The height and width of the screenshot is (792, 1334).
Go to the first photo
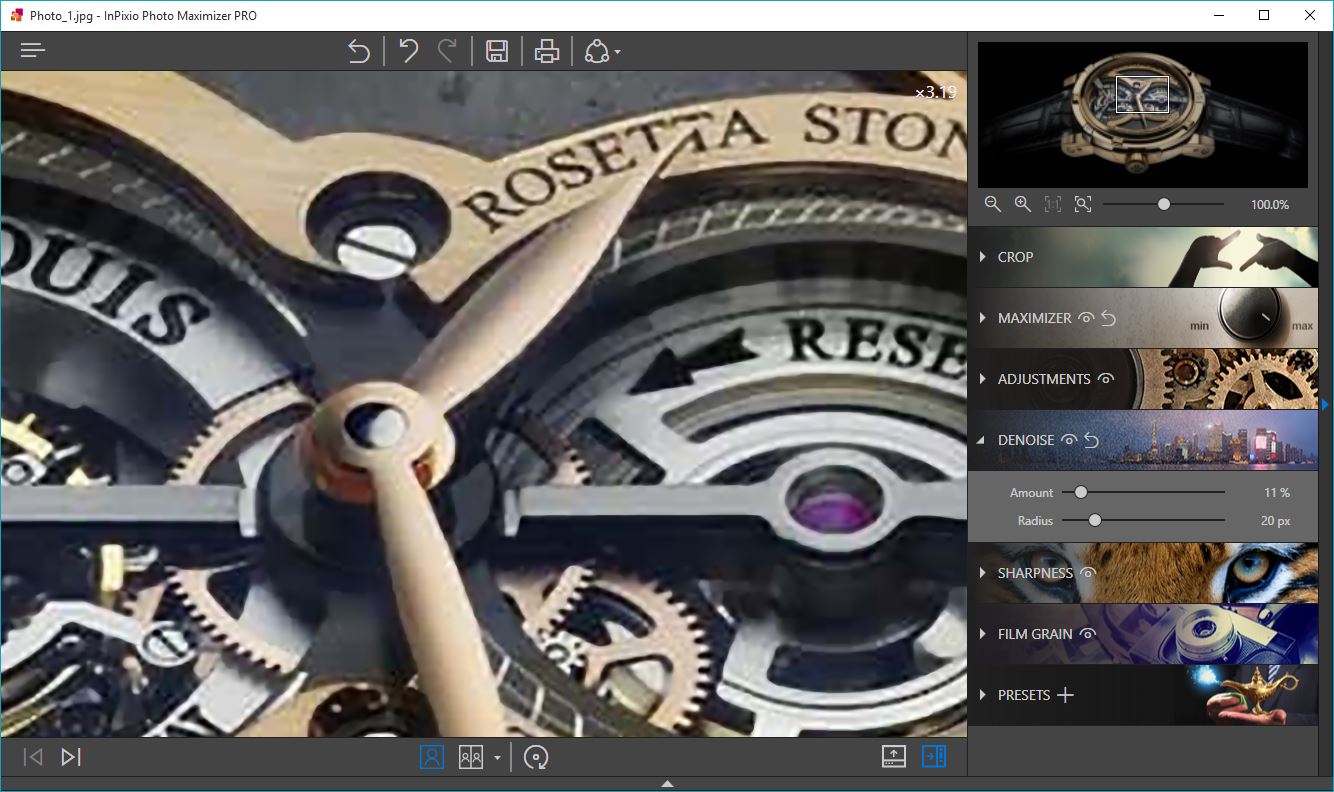tap(33, 757)
